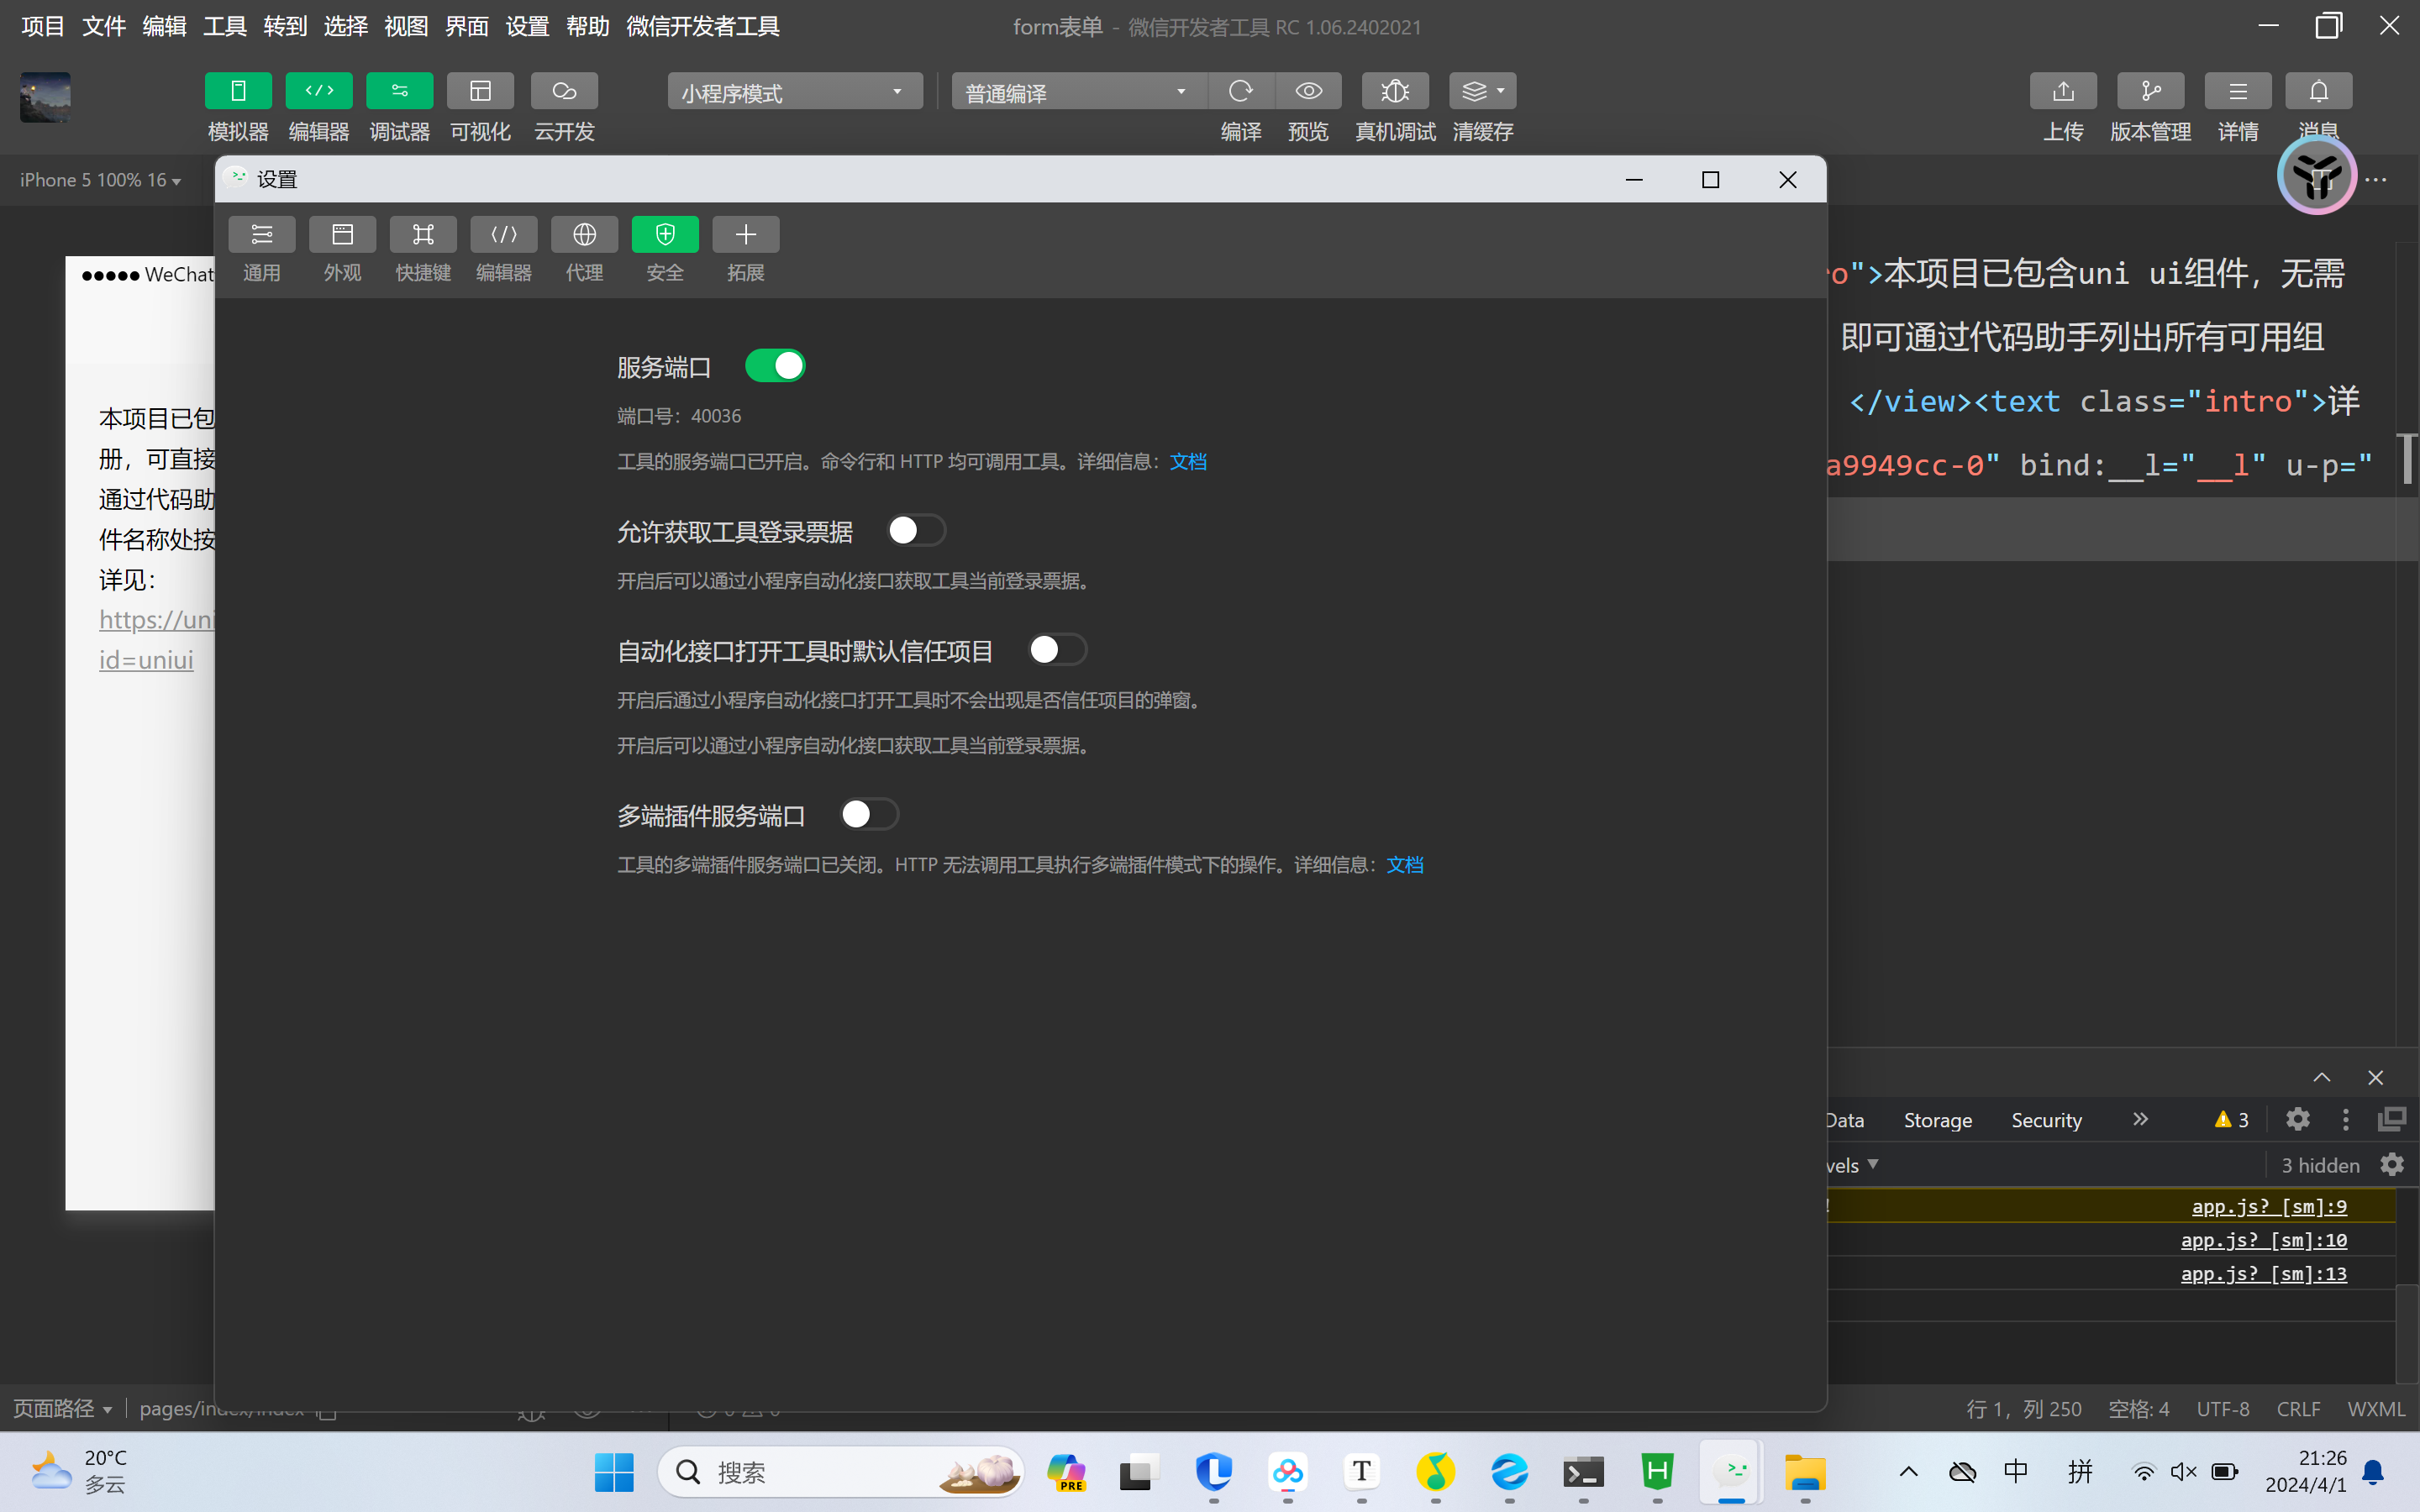Enable 允许获取工具登录票据 toggle
This screenshot has width=2420, height=1512.
tap(916, 531)
